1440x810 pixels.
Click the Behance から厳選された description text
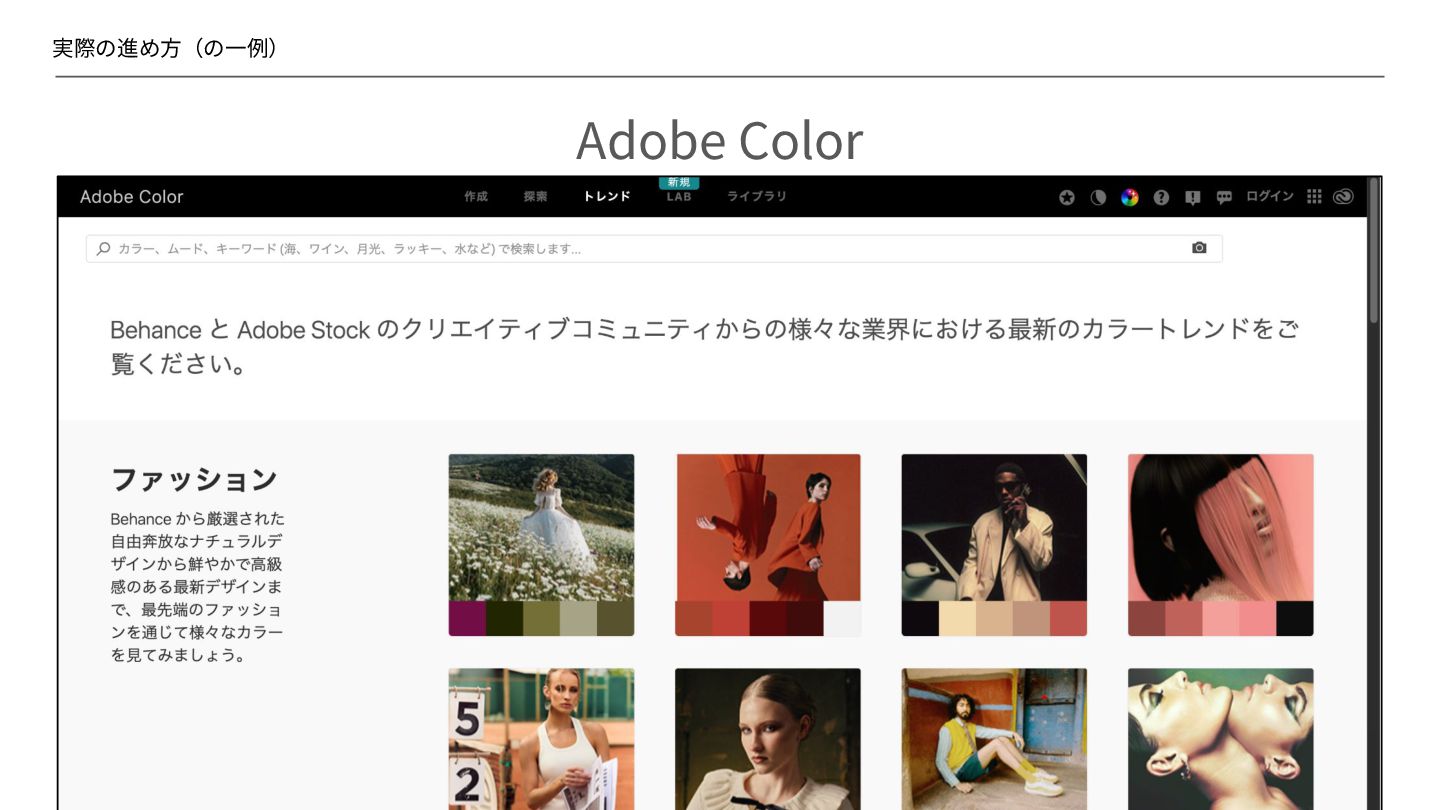pos(198,587)
